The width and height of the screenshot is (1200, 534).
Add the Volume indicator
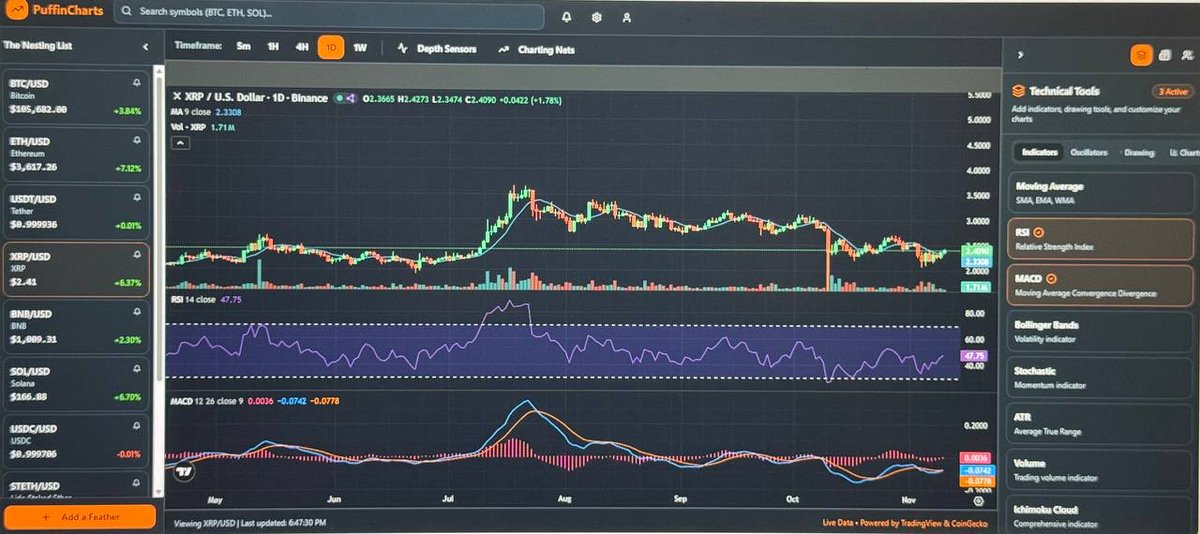click(1100, 469)
